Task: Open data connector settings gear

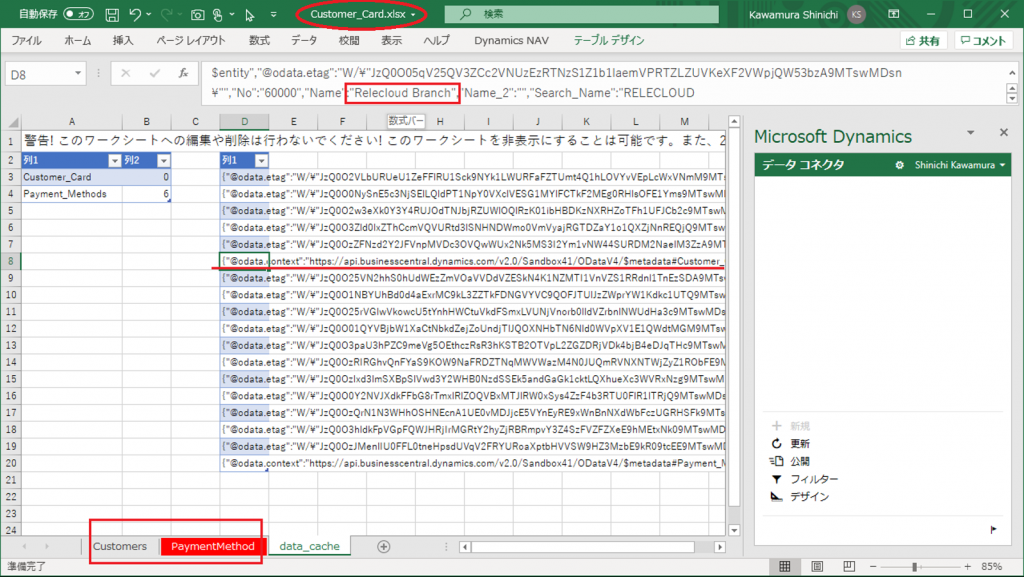Action: click(899, 165)
